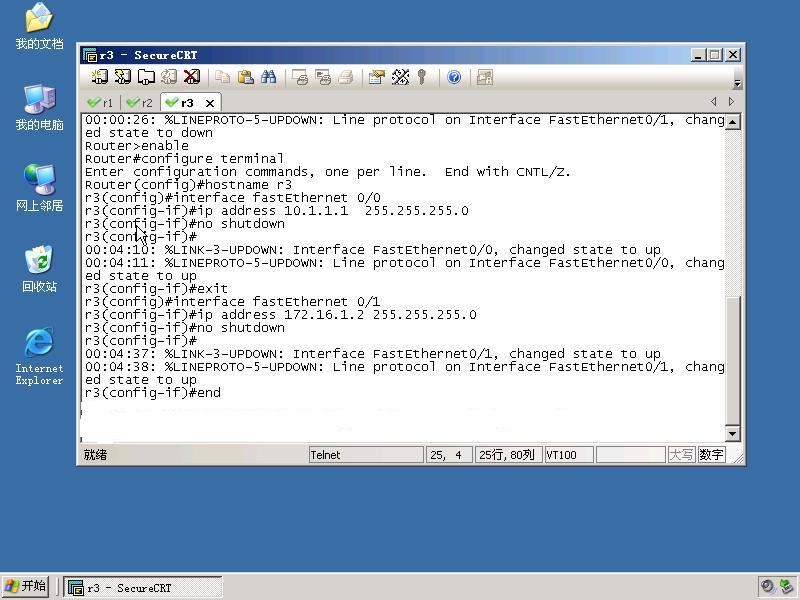Viewport: 800px width, 600px height.
Task: Click the VT100 status bar entry
Action: tap(569, 455)
